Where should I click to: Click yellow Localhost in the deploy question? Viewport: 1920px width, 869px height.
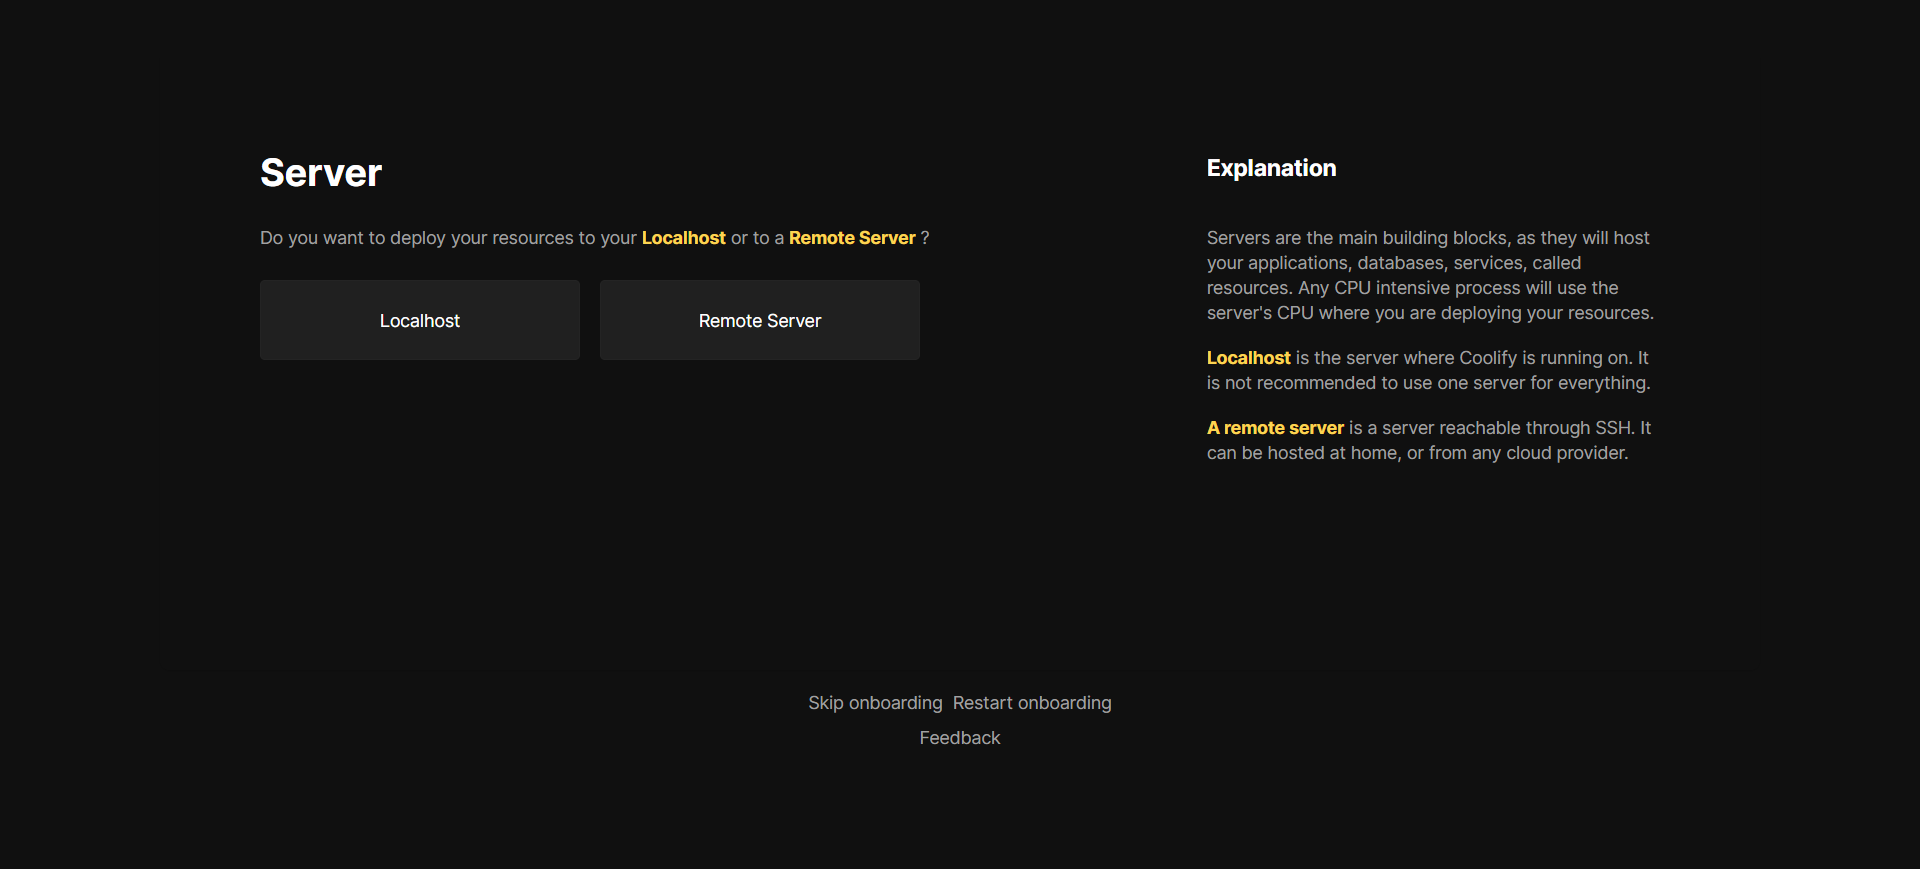[x=683, y=238]
